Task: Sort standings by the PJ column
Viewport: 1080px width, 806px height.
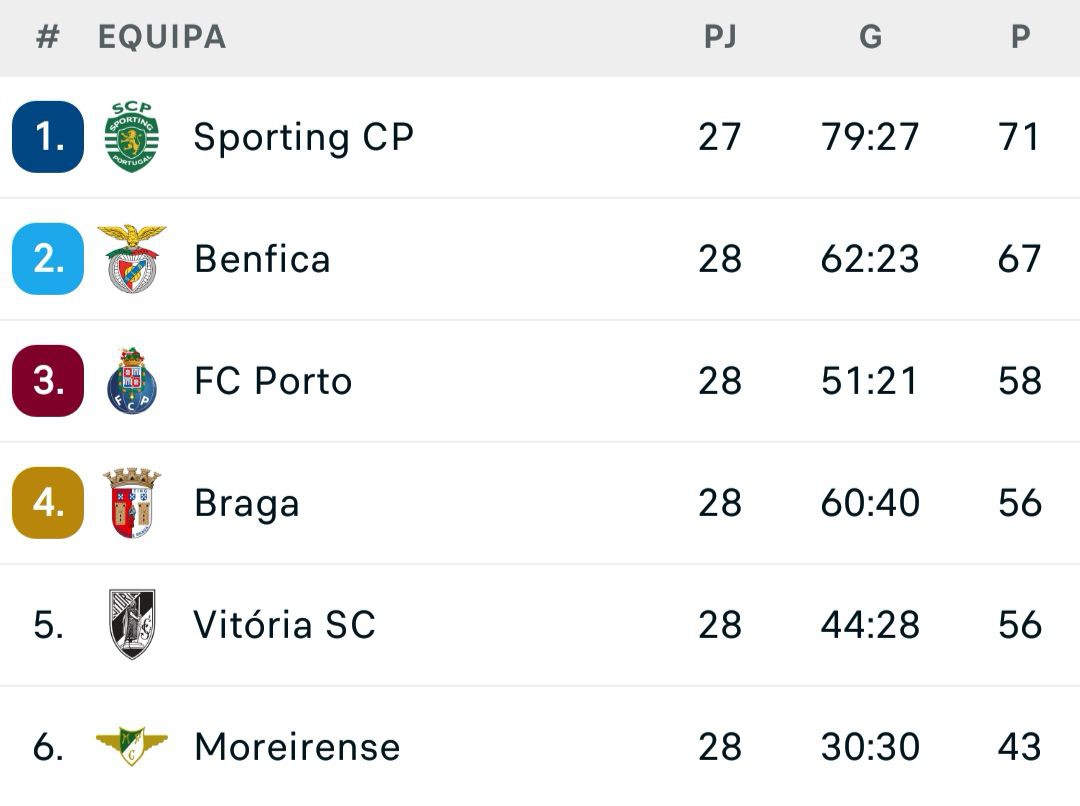Action: [722, 37]
